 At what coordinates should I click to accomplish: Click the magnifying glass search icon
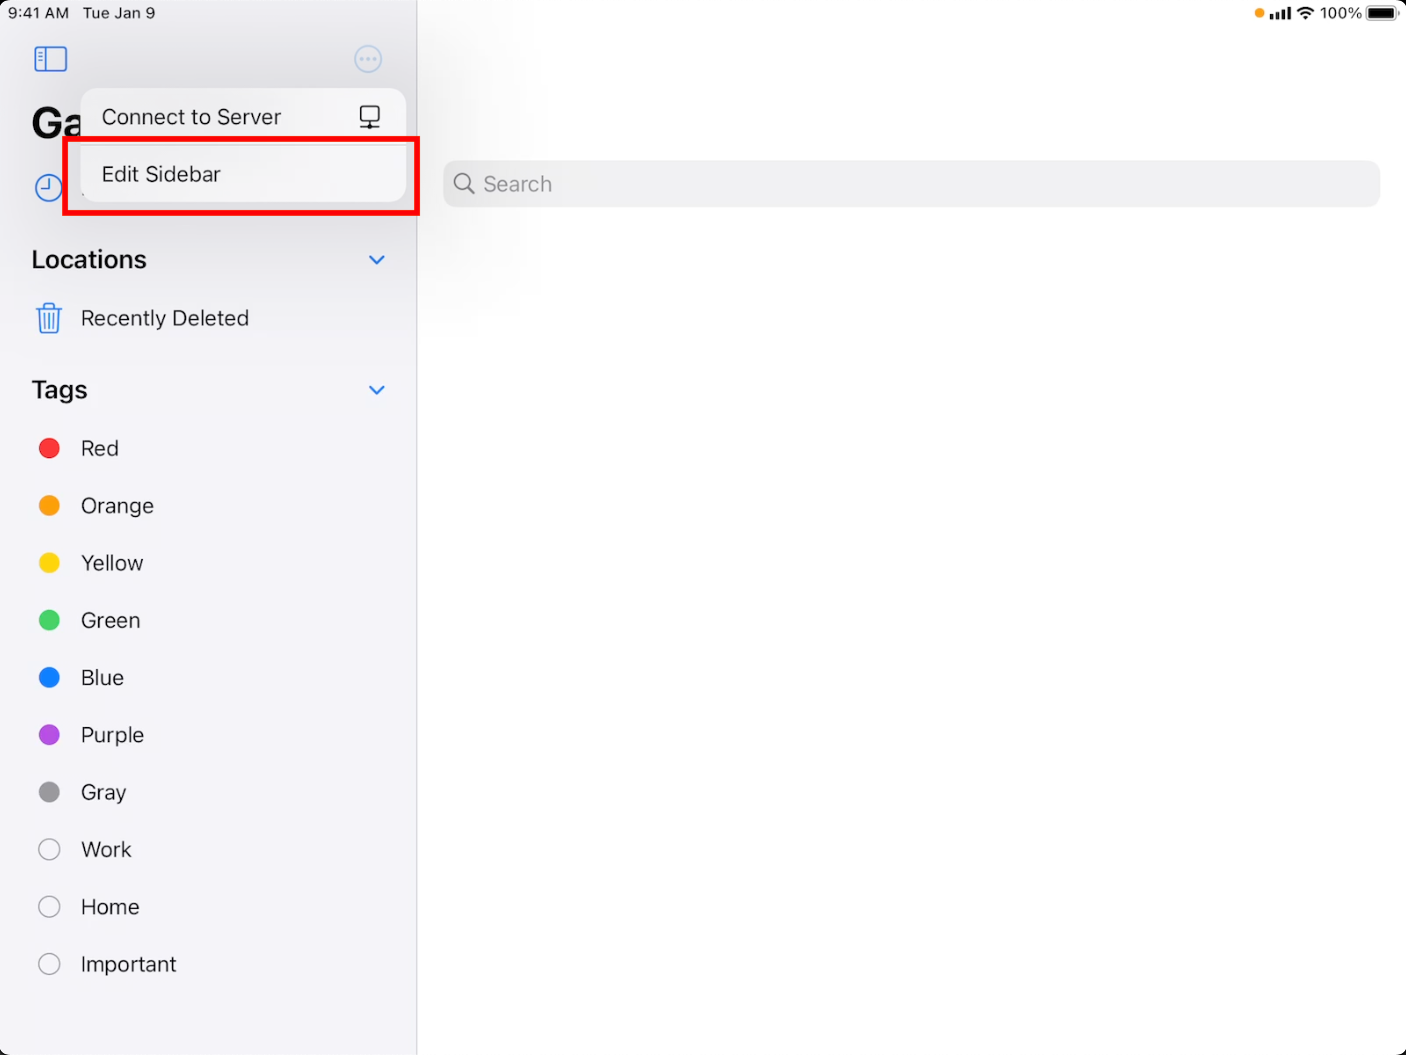[464, 184]
